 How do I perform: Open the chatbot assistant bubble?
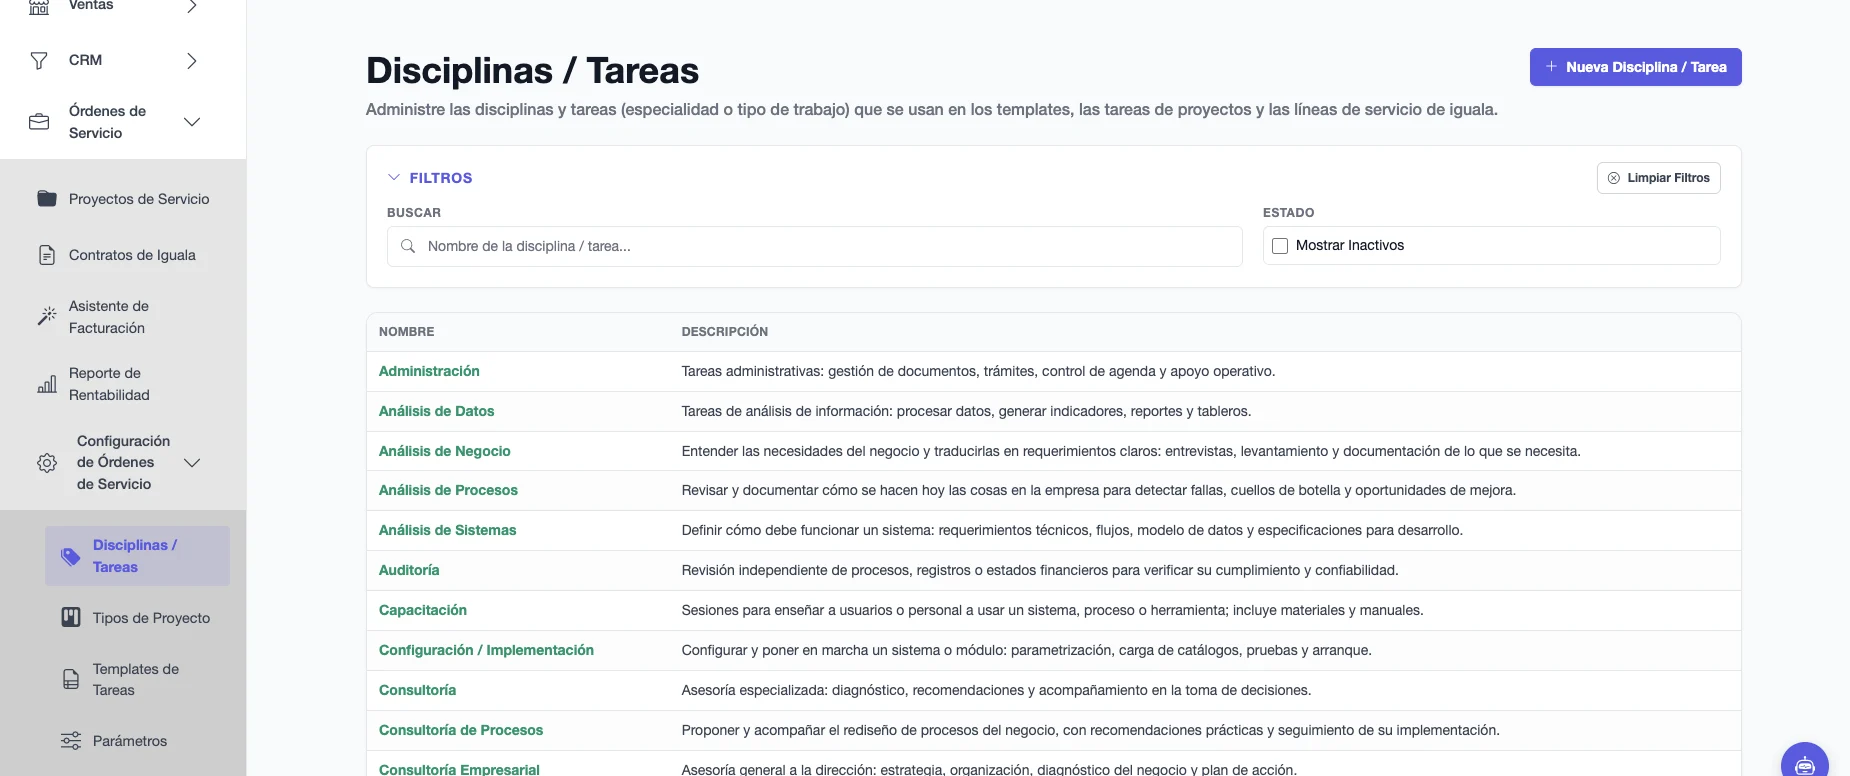(1805, 763)
